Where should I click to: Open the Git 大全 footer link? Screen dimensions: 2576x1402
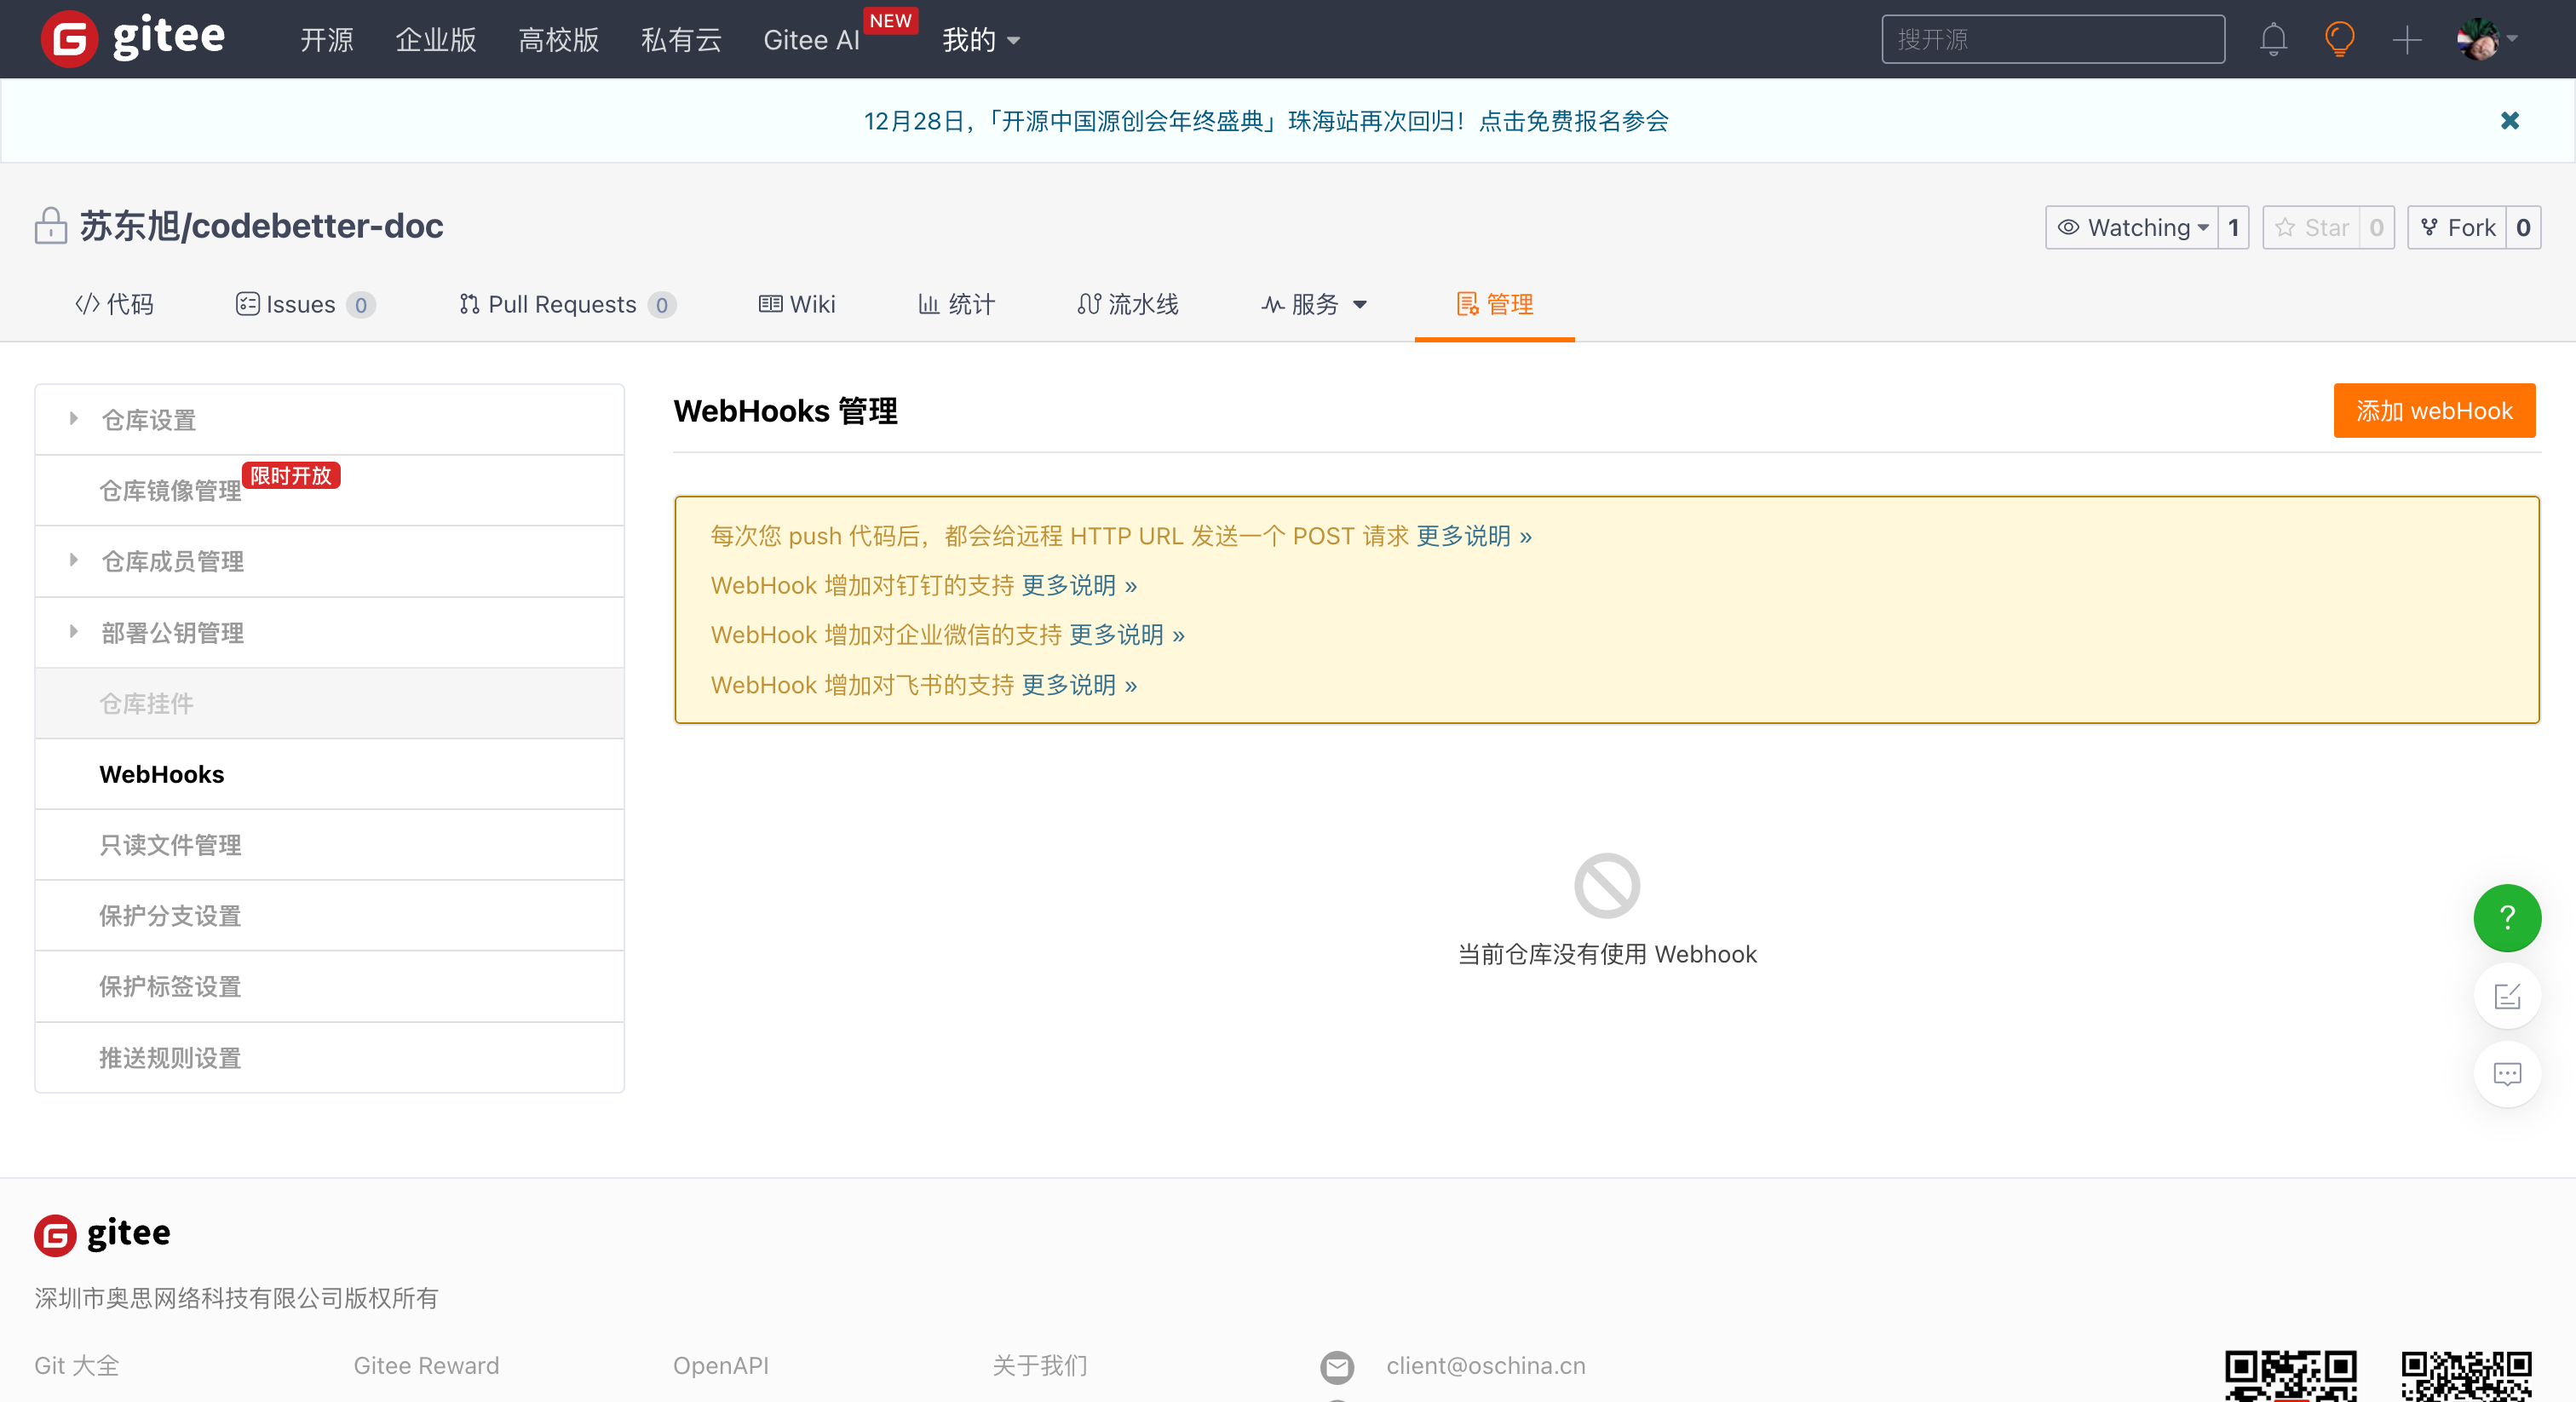coord(77,1366)
